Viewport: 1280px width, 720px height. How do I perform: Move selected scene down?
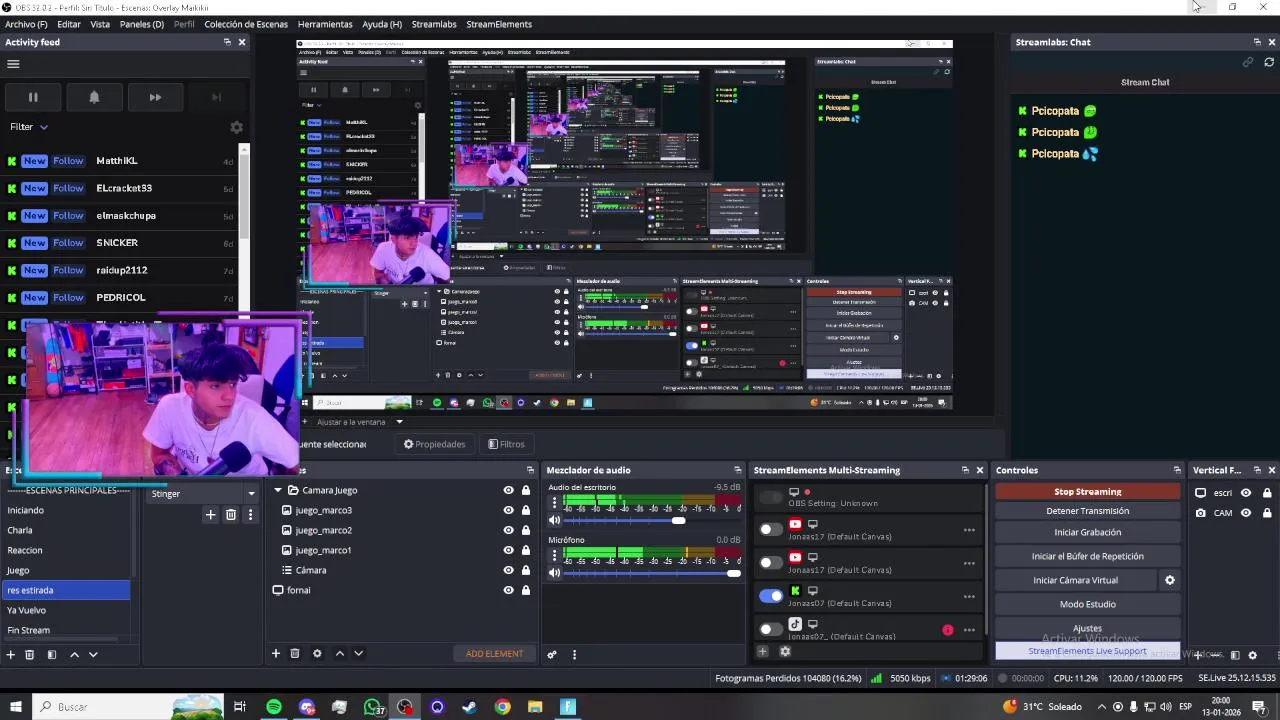pyautogui.click(x=93, y=654)
